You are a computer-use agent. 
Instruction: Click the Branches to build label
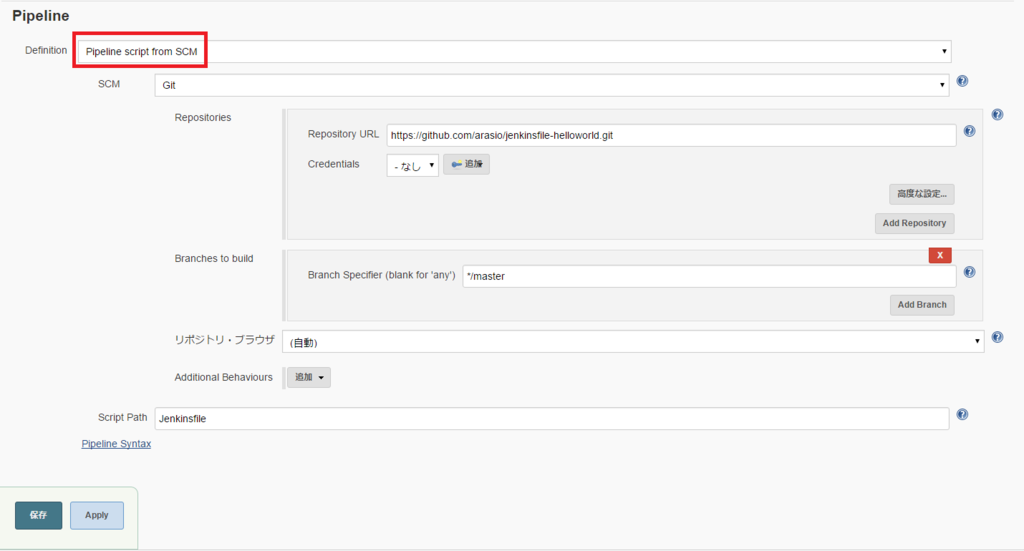214,259
